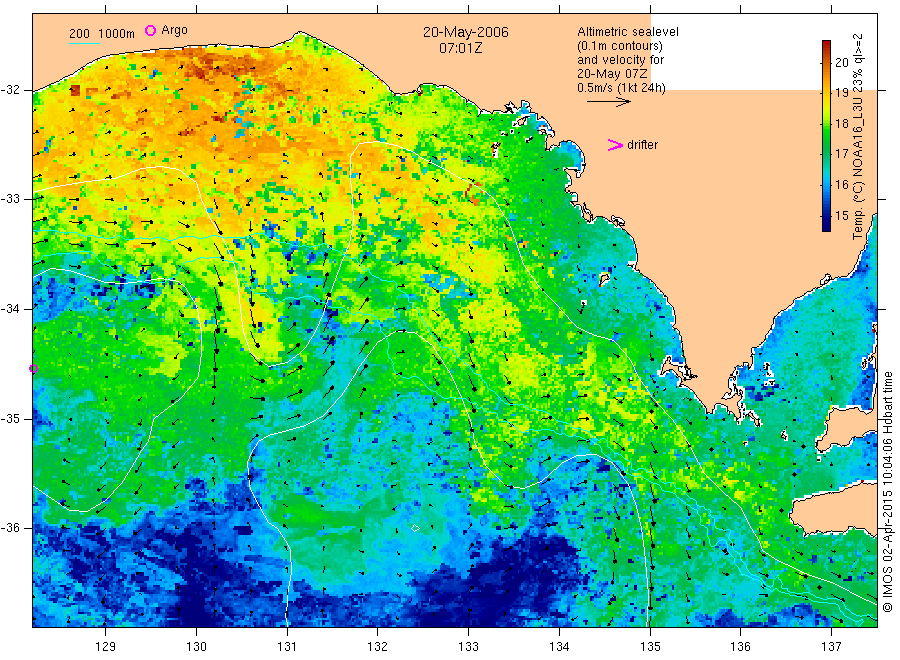Viewport: 900px width, 660px height.
Task: Click the longitude label 133
Action: coord(468,647)
